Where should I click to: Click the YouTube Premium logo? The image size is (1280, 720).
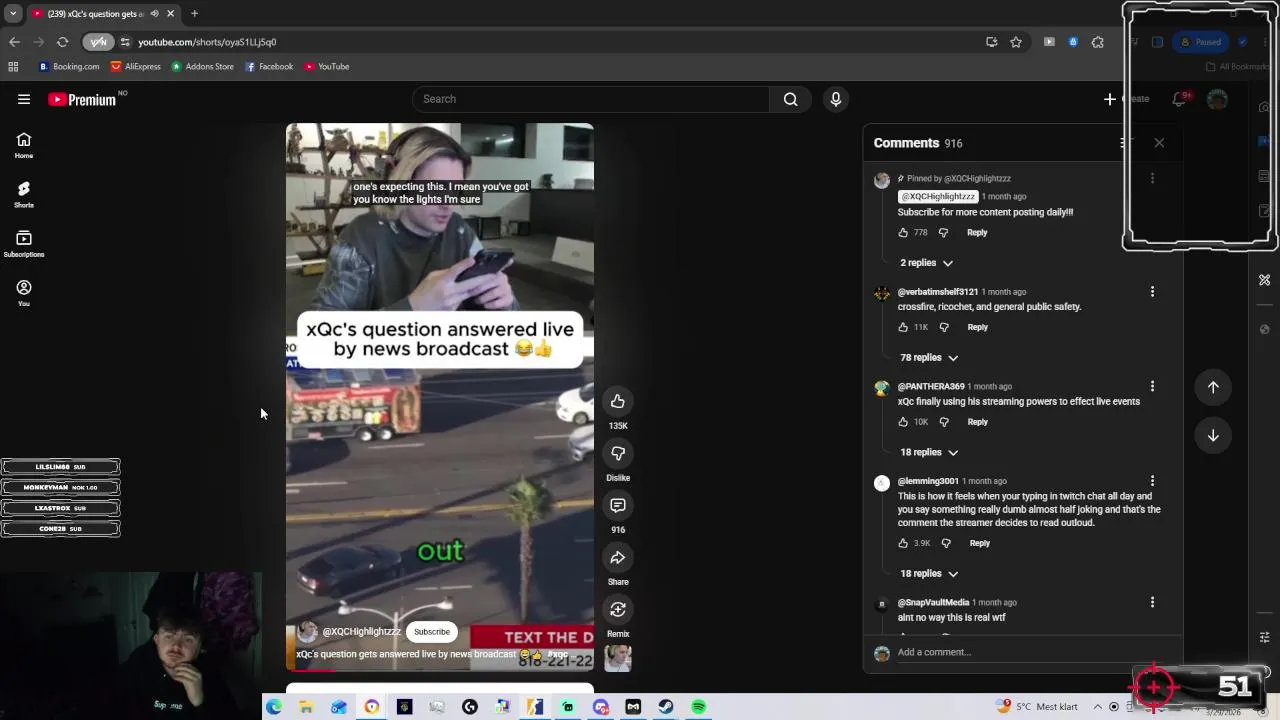82,99
